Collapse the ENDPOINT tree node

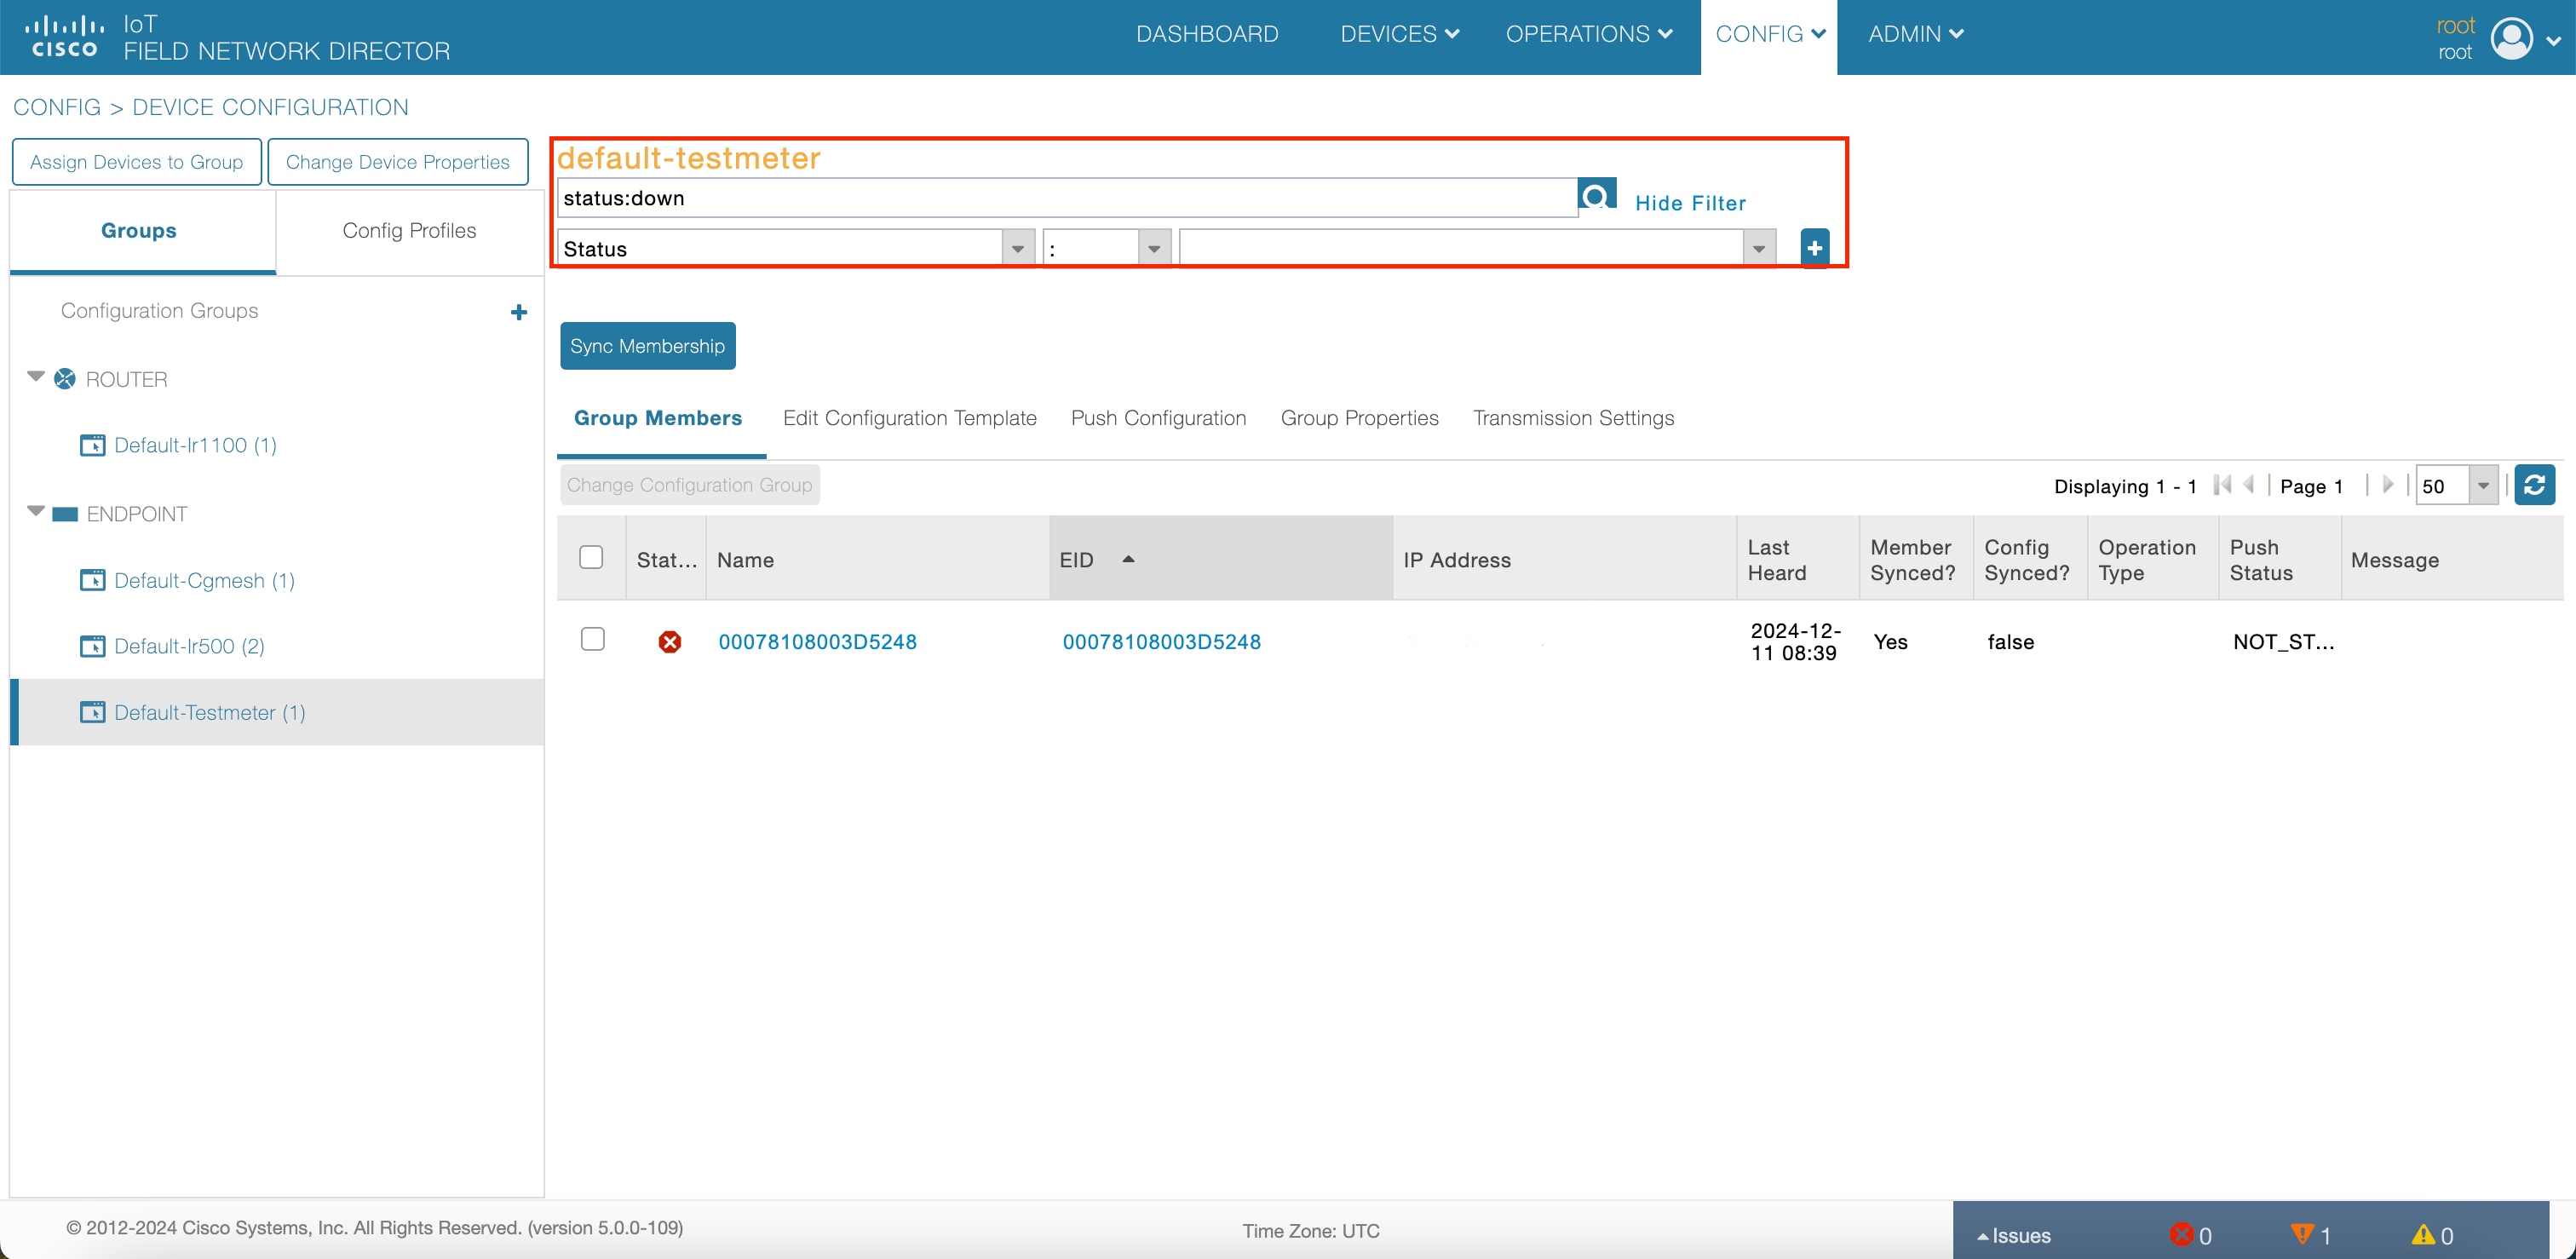pos(36,511)
